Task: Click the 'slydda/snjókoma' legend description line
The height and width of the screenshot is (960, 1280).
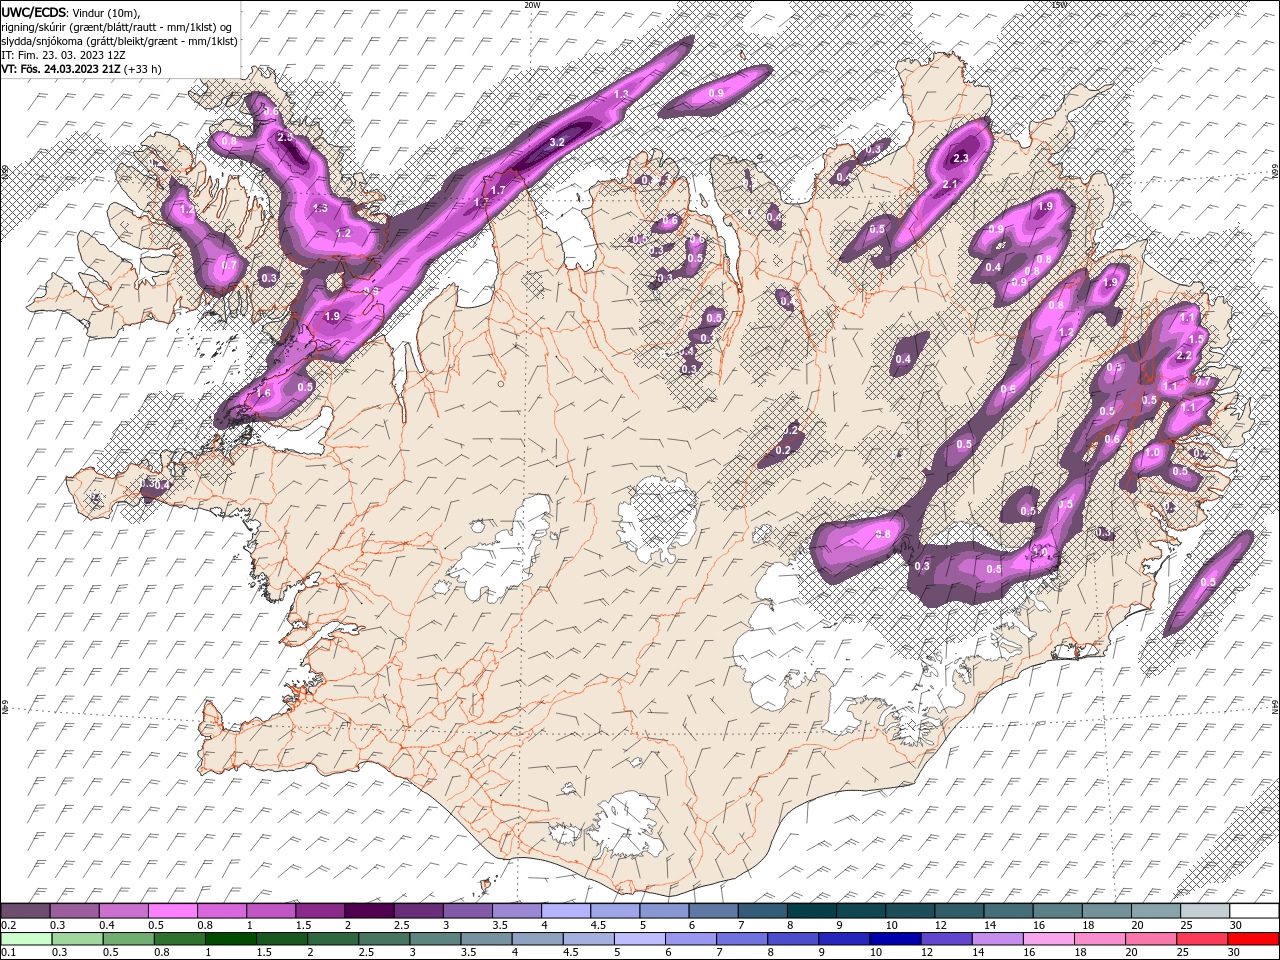Action: 120,41
